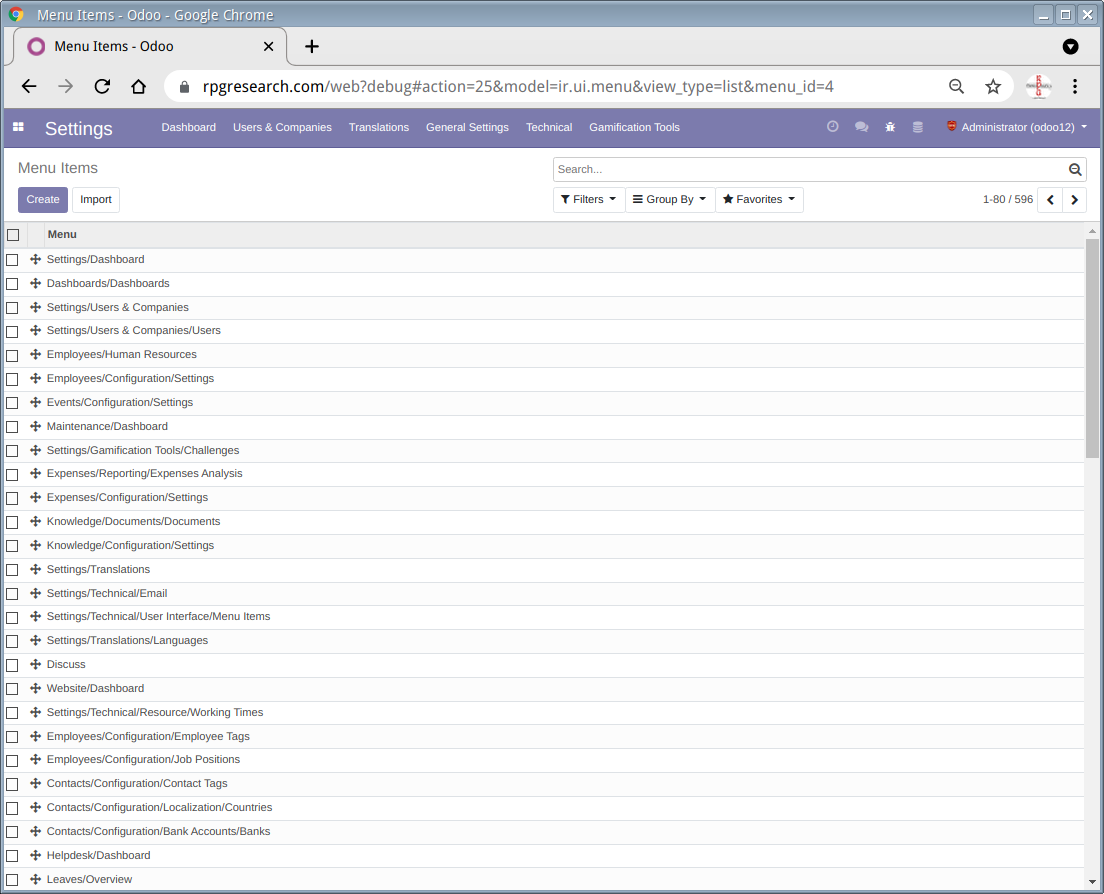Go to previous page of records

coord(1050,200)
